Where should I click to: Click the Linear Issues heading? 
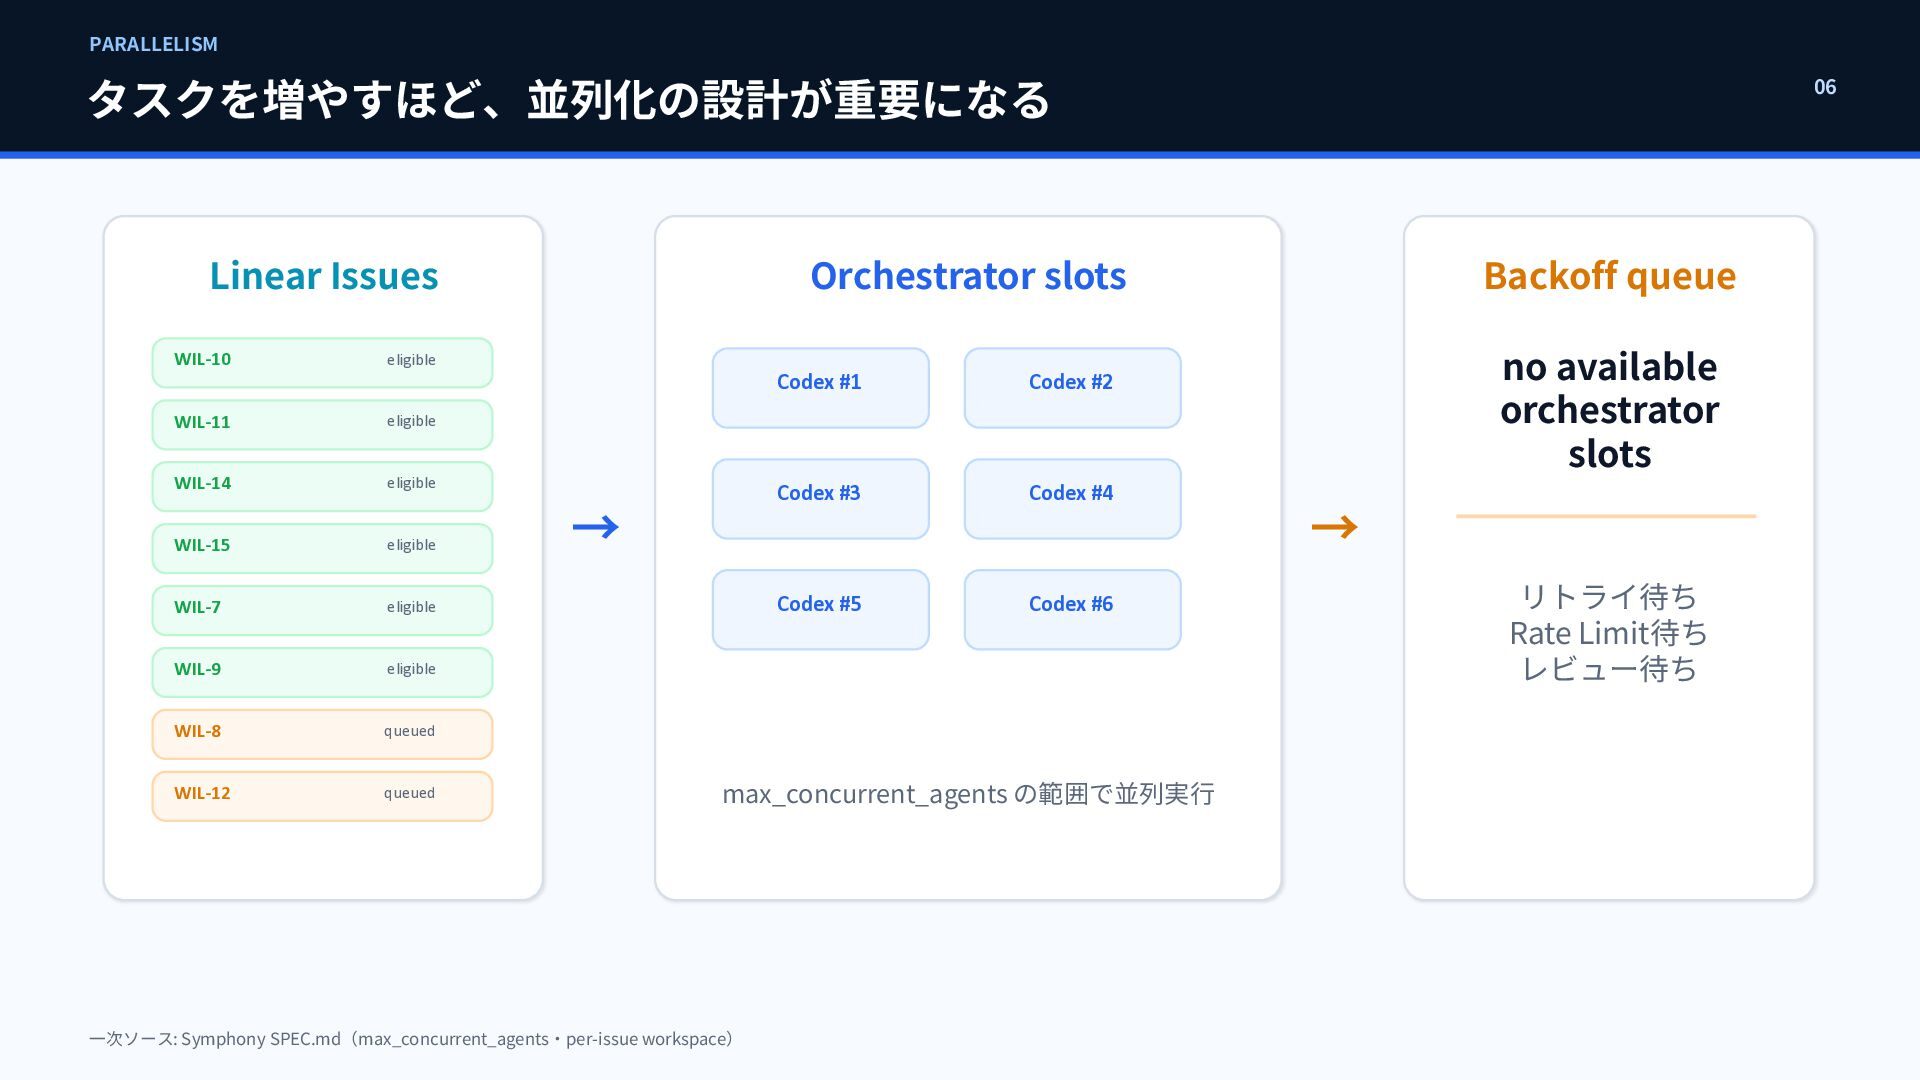coord(323,275)
